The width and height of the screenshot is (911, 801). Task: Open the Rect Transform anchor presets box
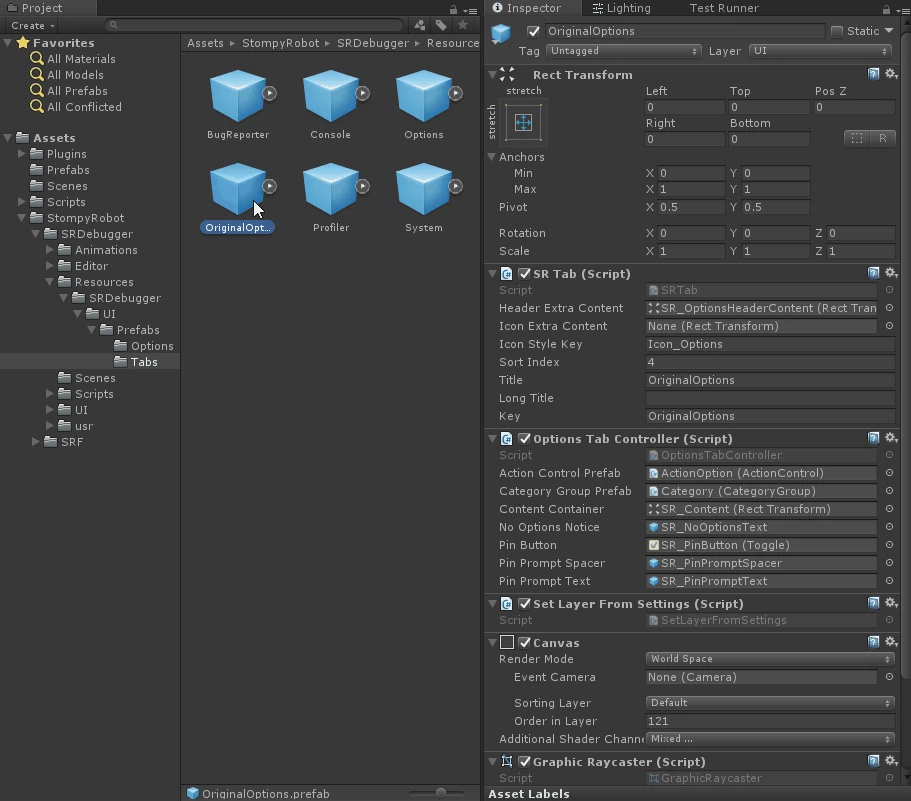coord(523,123)
